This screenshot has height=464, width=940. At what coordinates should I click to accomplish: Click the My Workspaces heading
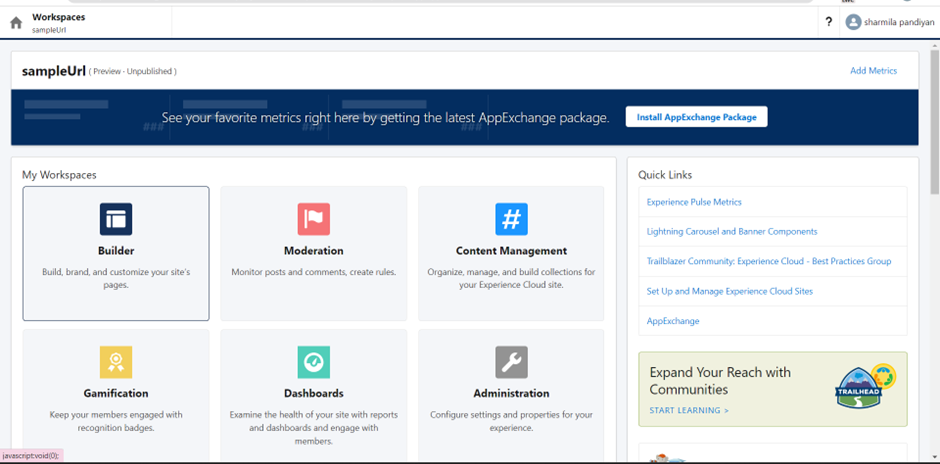pos(59,175)
